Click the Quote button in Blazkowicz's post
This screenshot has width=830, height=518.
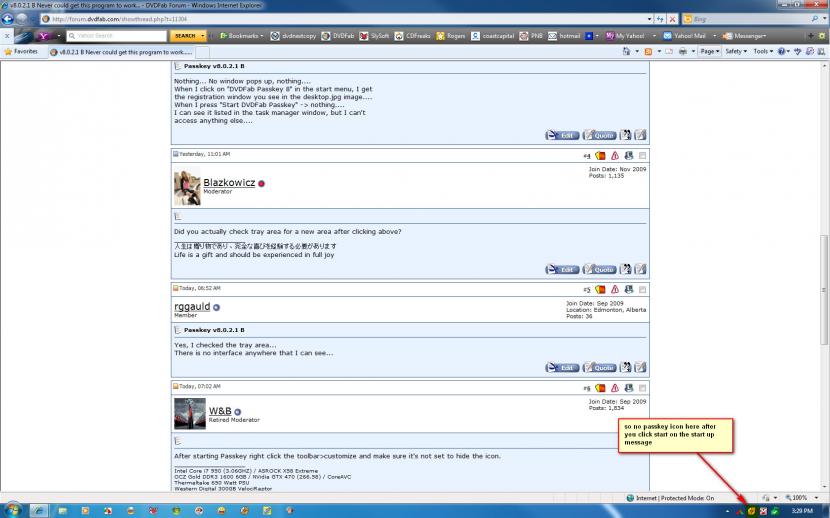coord(599,269)
